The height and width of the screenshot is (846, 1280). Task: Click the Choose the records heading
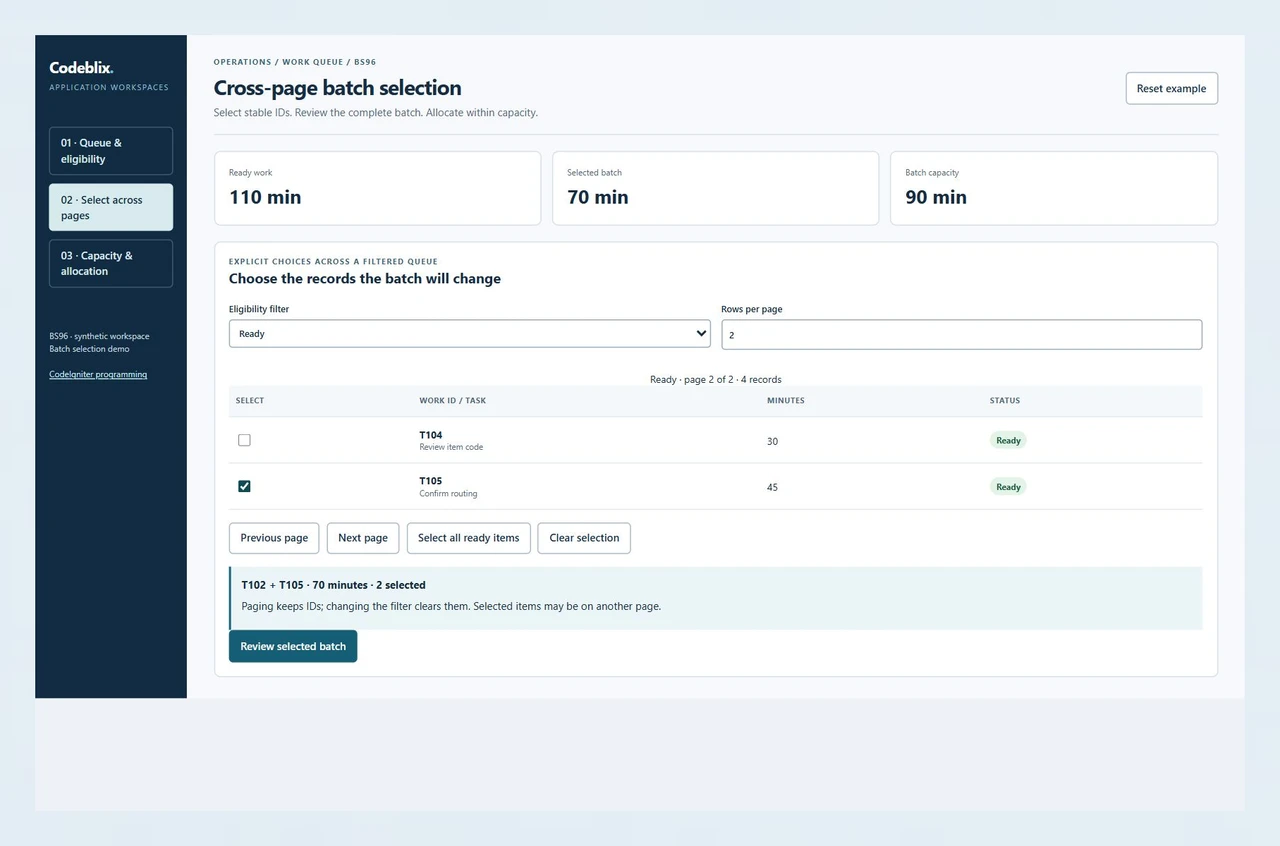click(x=365, y=279)
